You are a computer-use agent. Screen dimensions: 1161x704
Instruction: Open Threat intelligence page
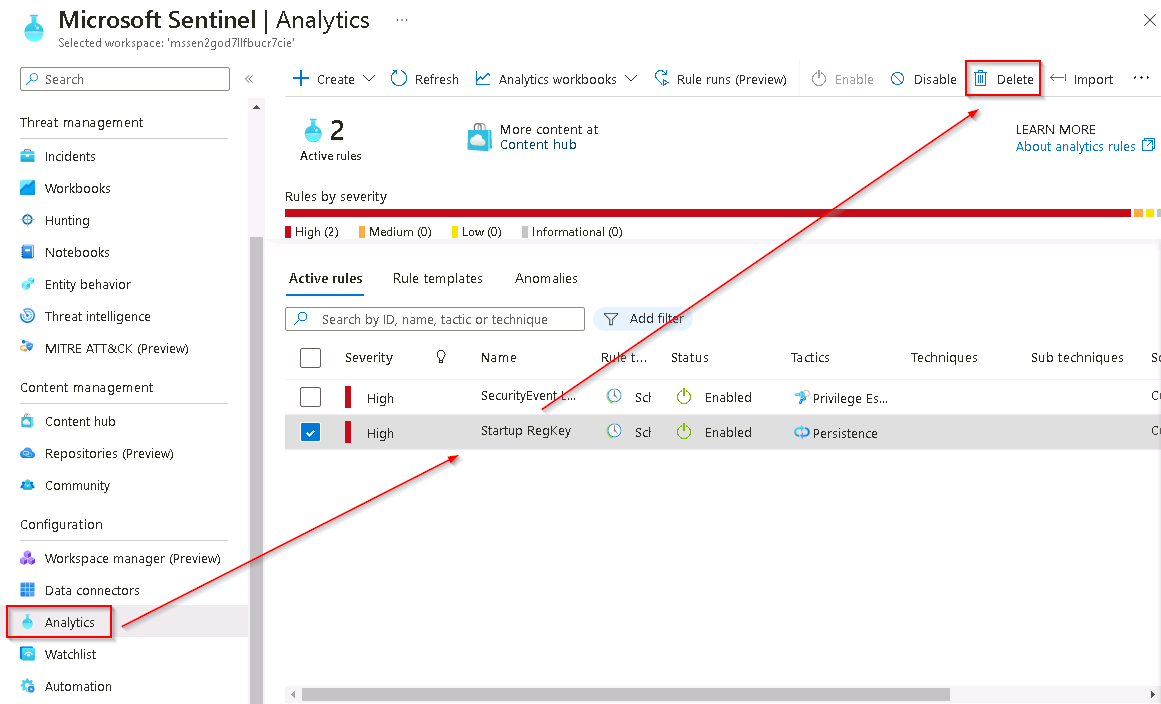click(x=97, y=316)
